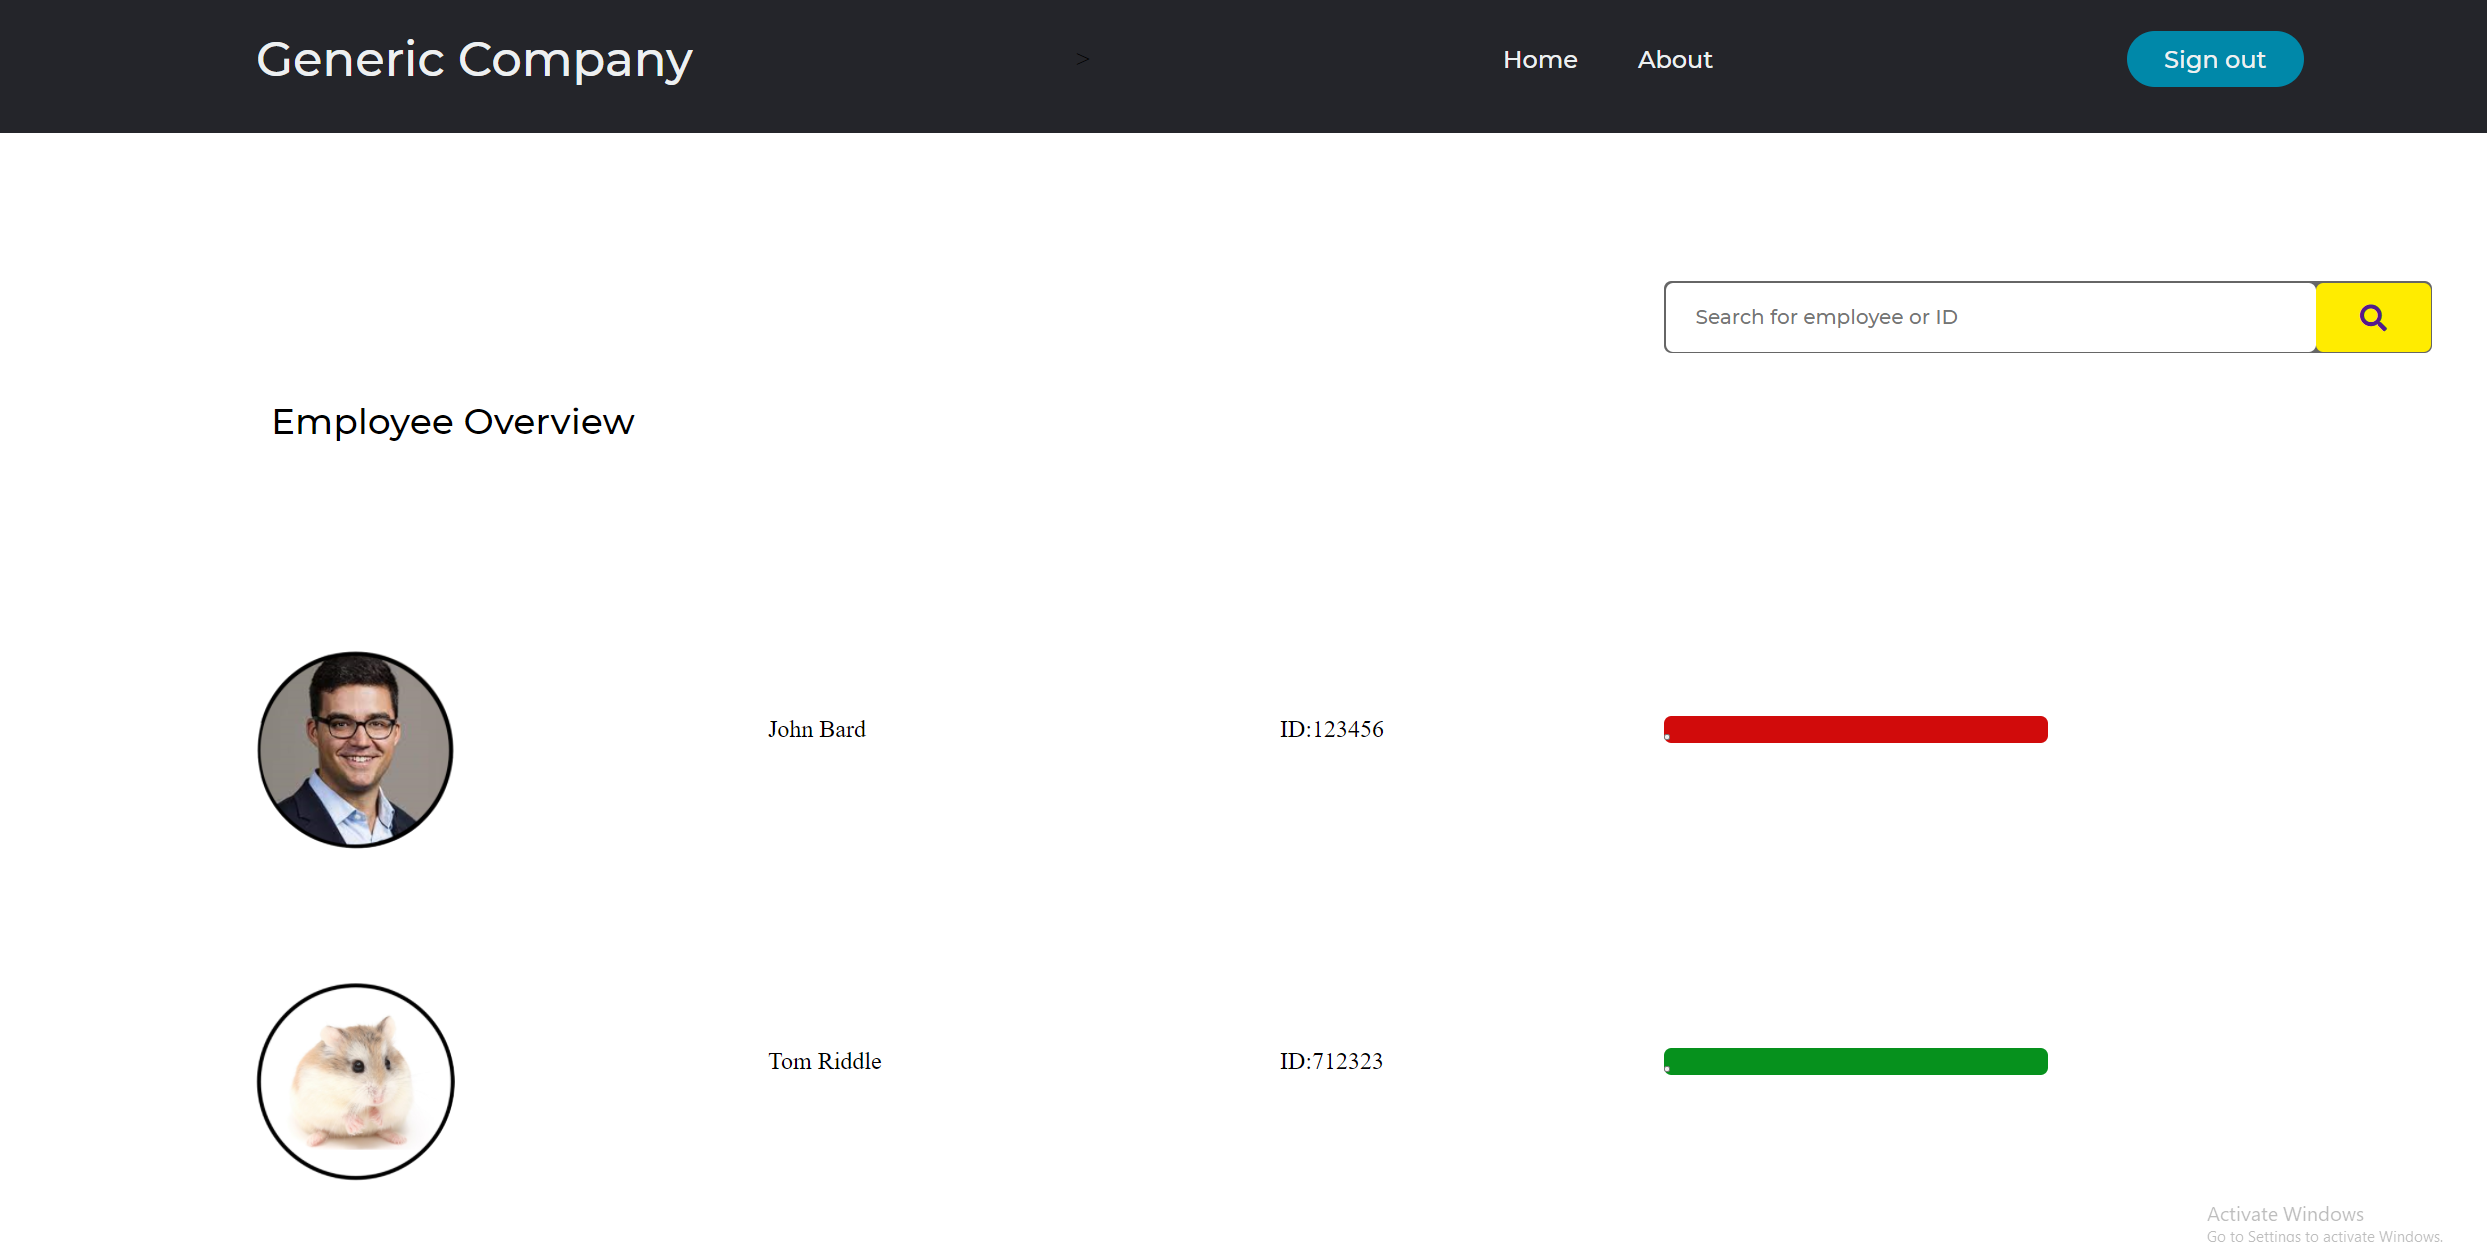The width and height of the screenshot is (2487, 1242).
Task: Open John Bard's profile photo
Action: [355, 750]
